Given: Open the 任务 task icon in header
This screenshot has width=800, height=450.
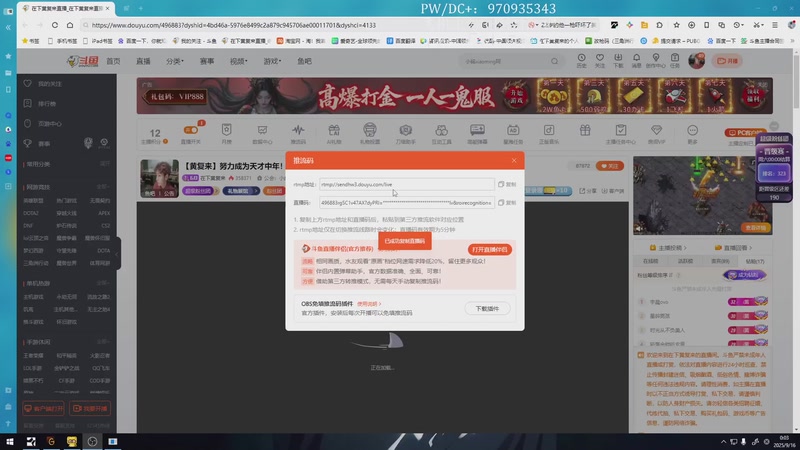Looking at the screenshot, I should click(674, 61).
